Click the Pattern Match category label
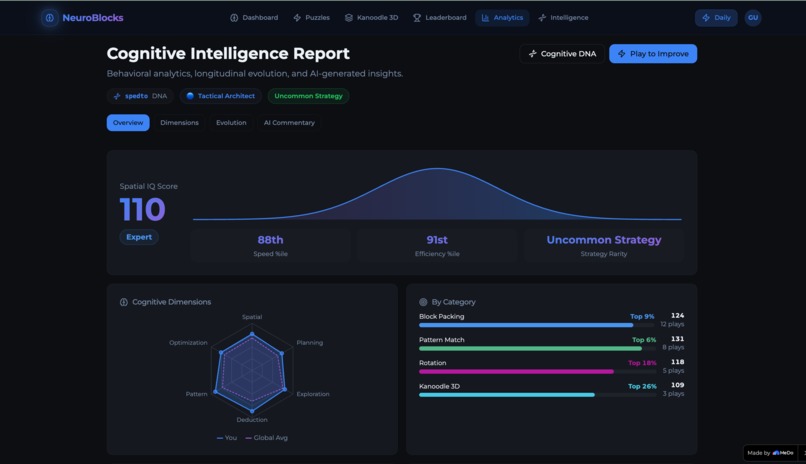This screenshot has height=464, width=806. coord(442,340)
